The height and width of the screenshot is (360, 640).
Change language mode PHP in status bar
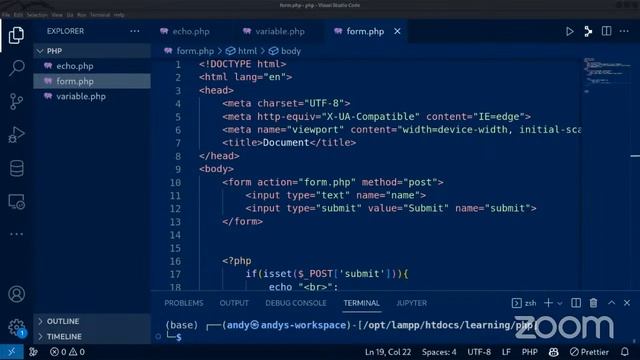[x=529, y=352]
